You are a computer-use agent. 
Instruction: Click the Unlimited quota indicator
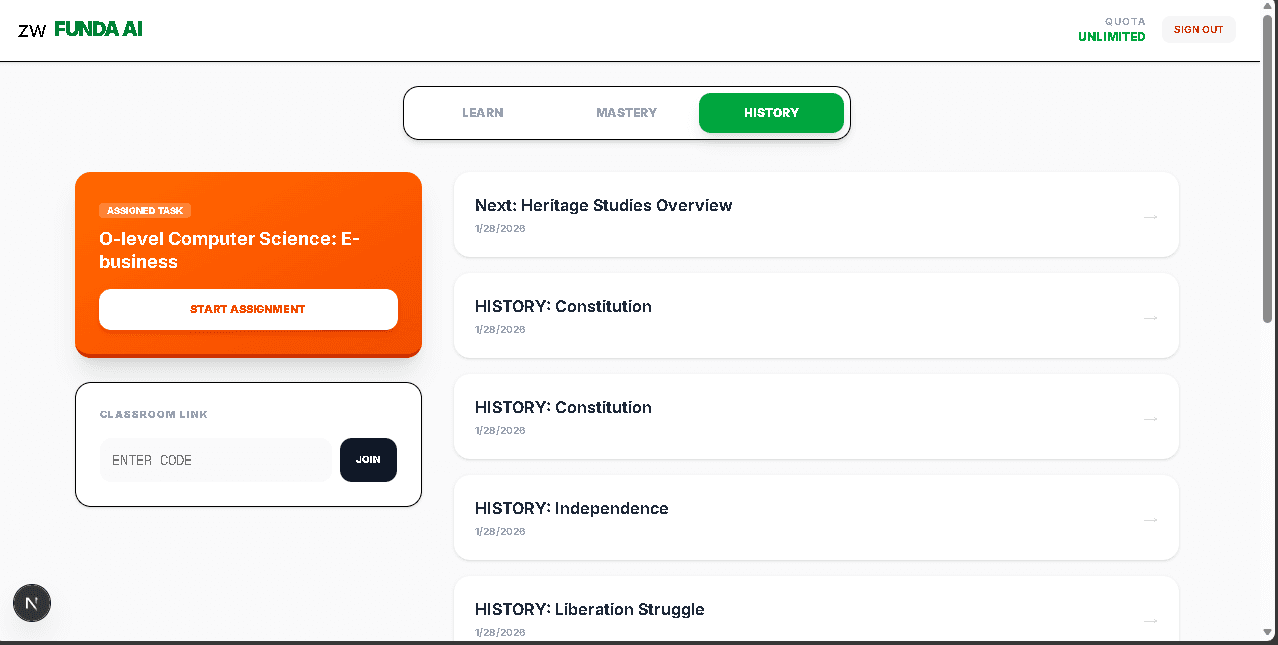(1111, 37)
